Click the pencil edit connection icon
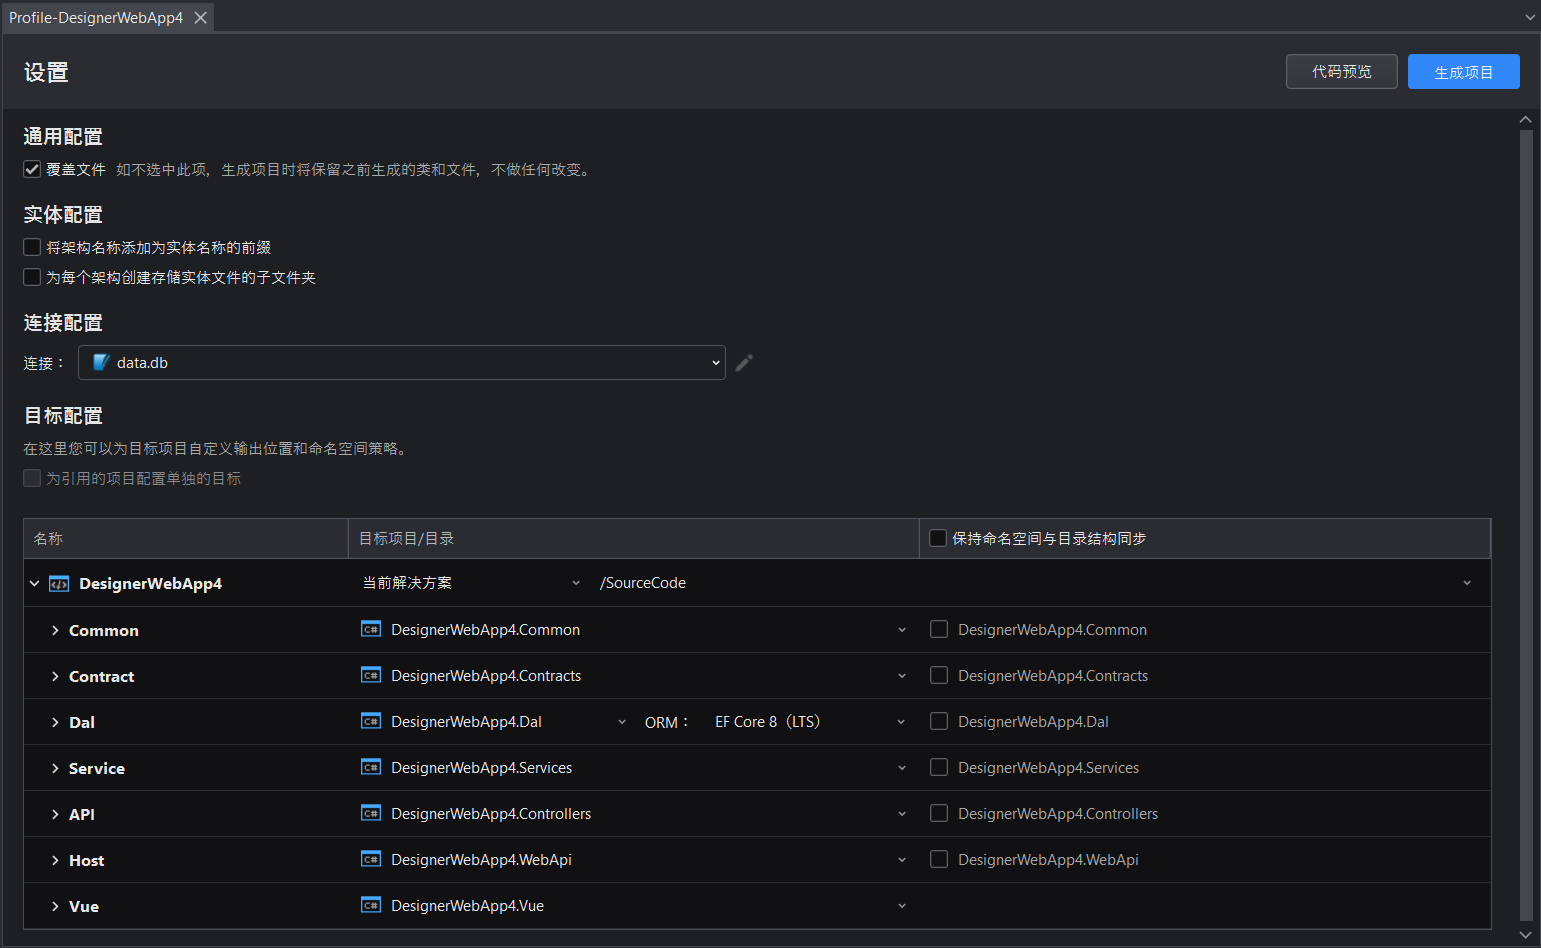1541x948 pixels. [x=744, y=363]
